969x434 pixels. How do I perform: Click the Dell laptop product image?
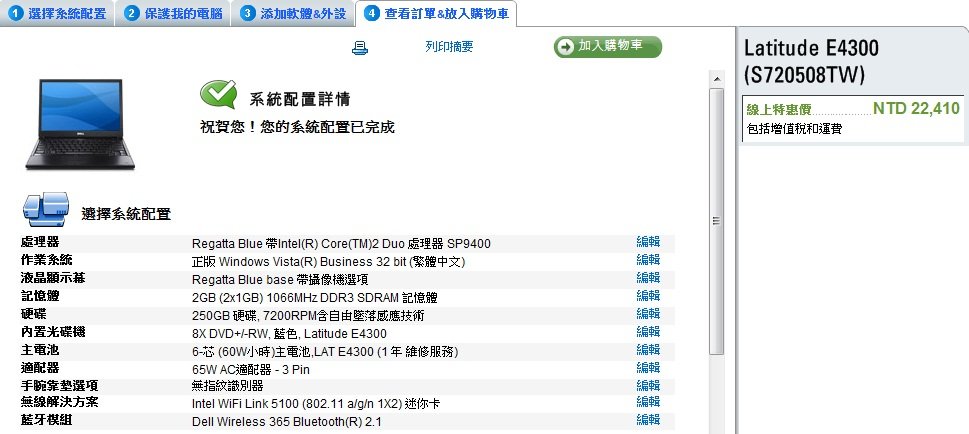tap(80, 124)
